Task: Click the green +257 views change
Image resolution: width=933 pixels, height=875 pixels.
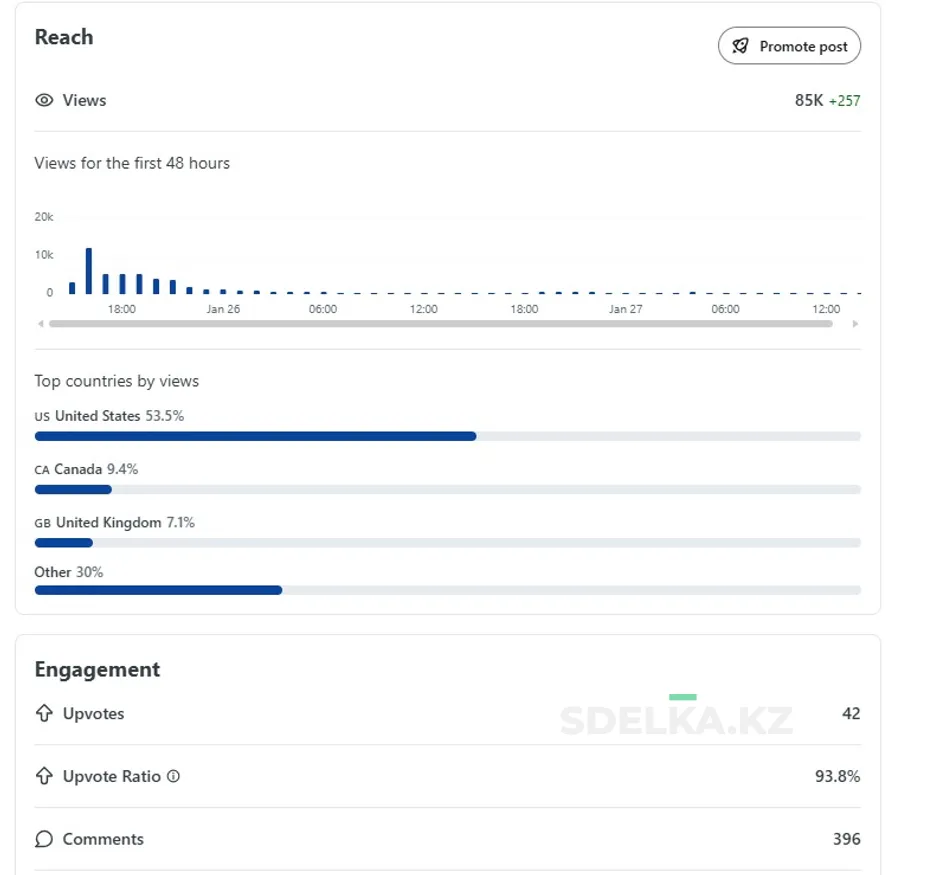Action: pyautogui.click(x=844, y=101)
